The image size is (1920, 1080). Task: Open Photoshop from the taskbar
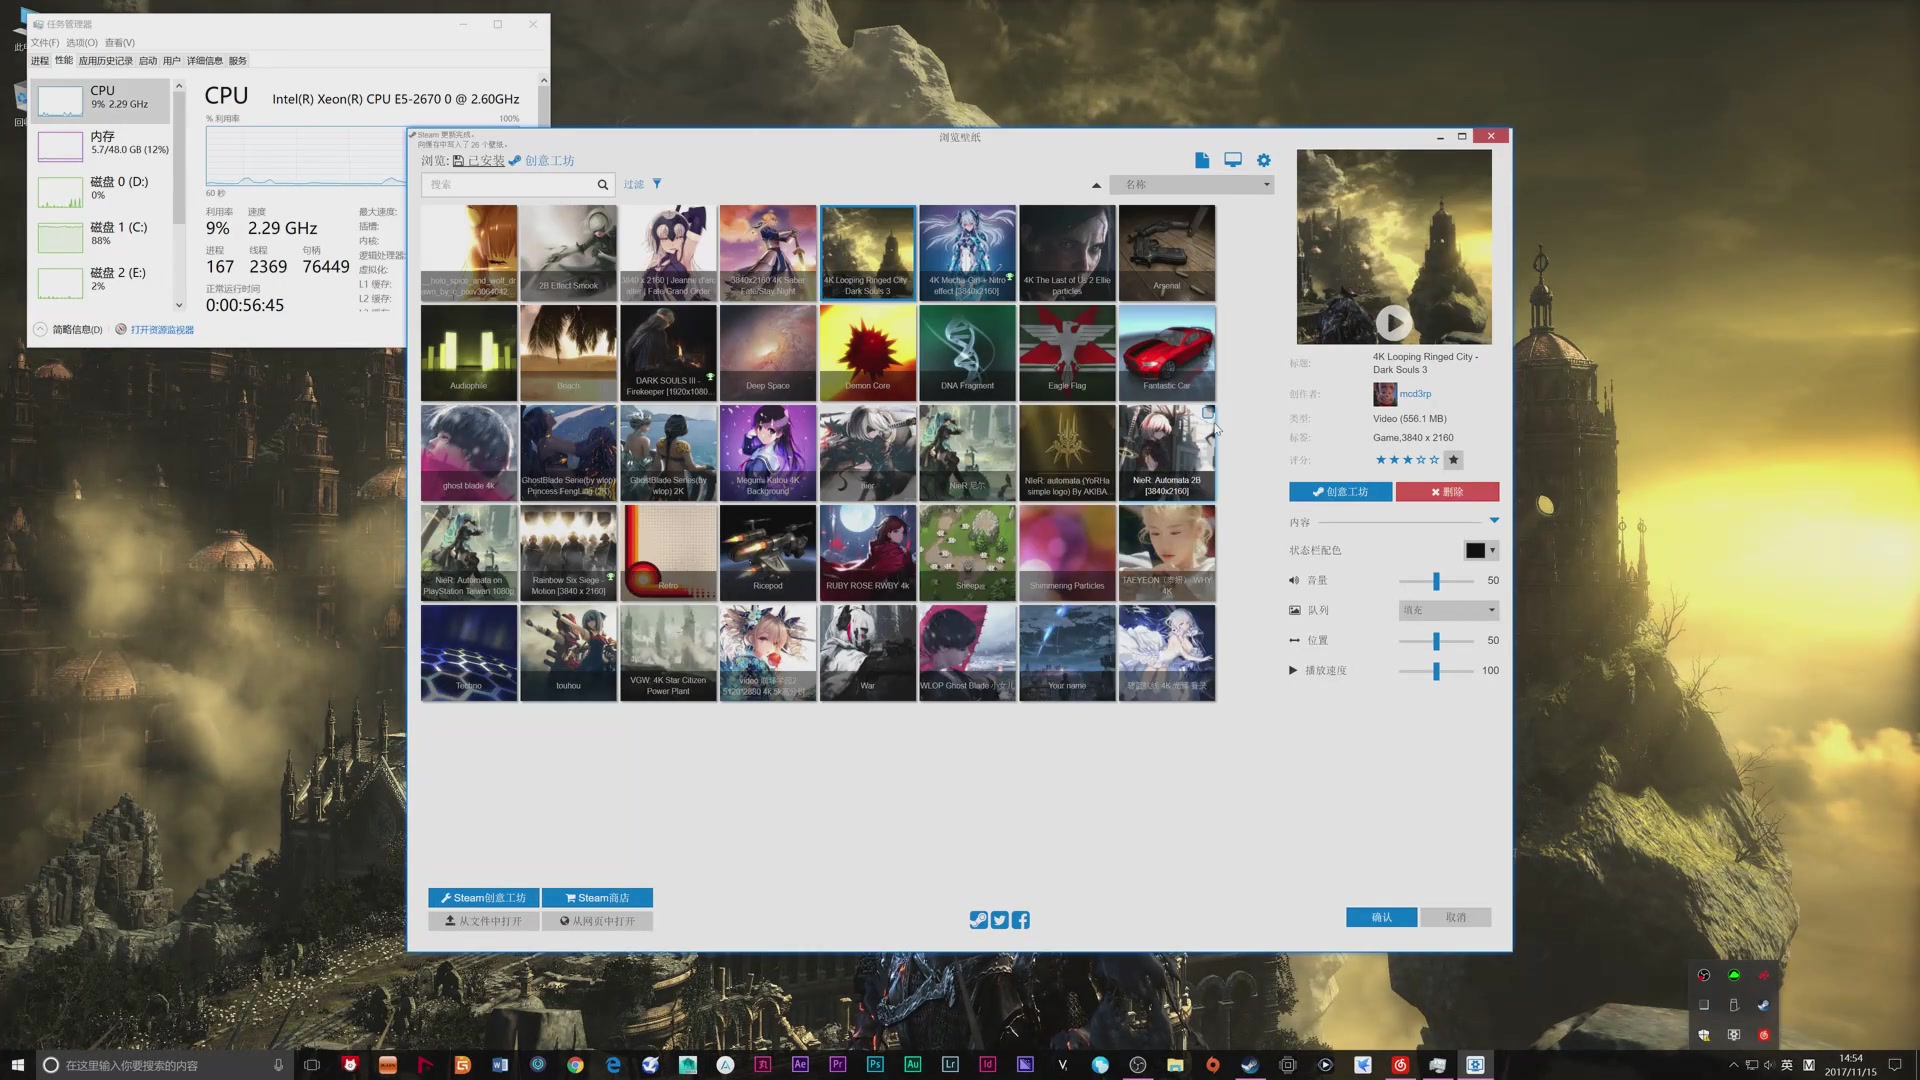pos(875,1065)
